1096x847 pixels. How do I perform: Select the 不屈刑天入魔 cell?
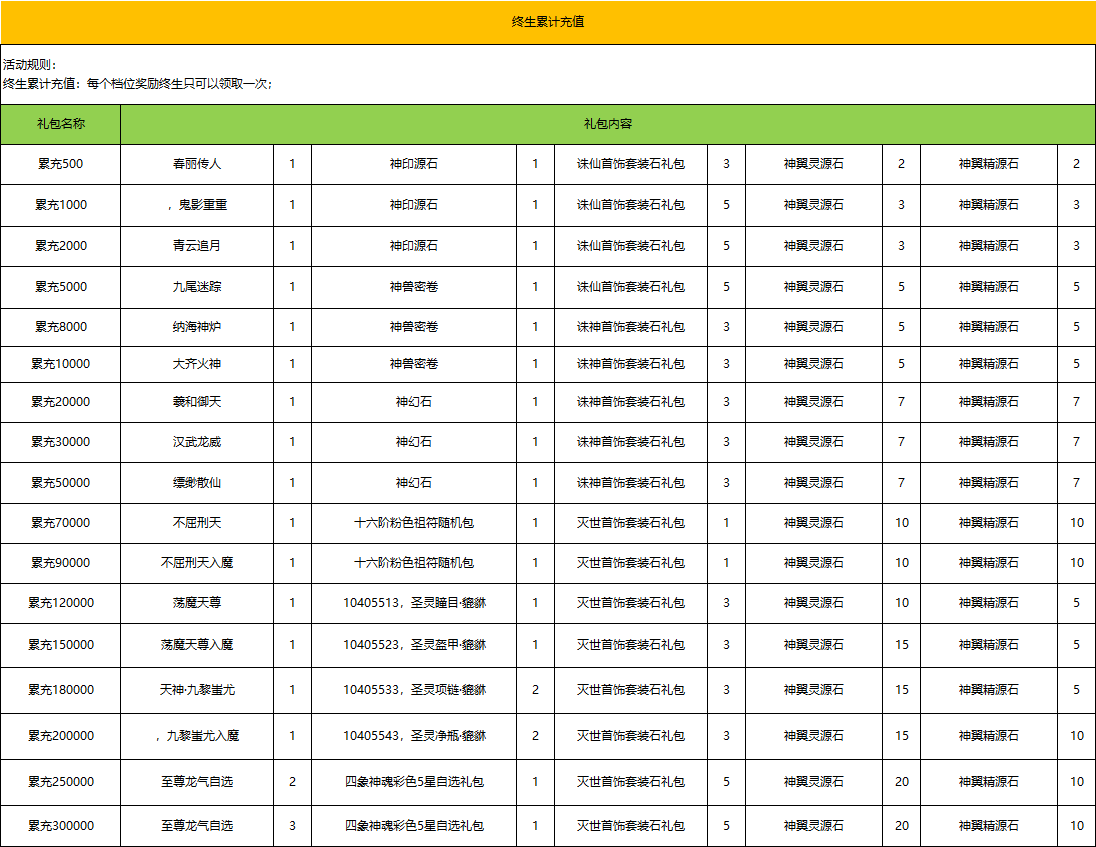(197, 563)
